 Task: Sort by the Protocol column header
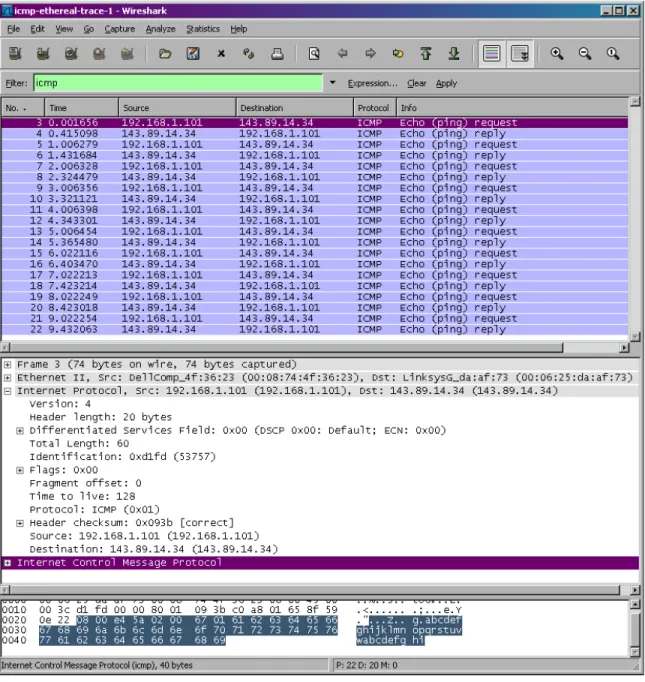coord(374,107)
